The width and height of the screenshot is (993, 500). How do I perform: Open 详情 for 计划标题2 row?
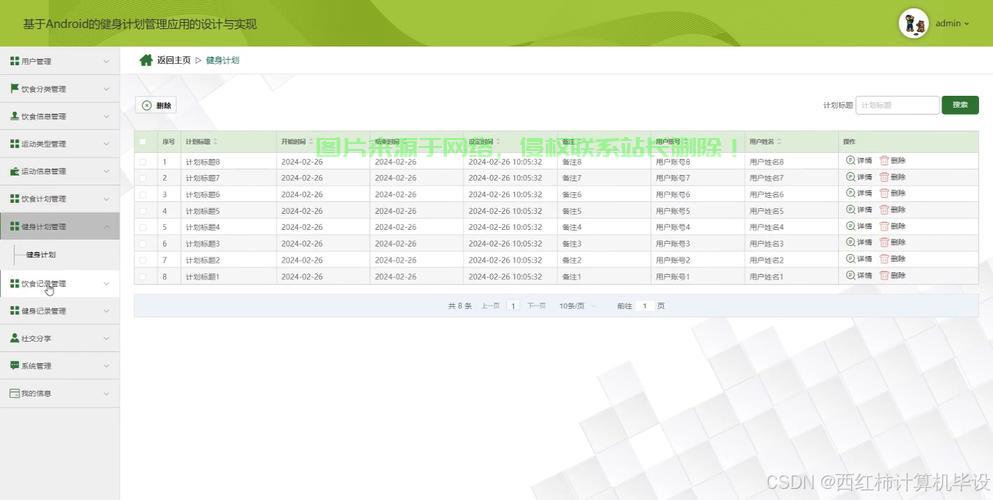click(859, 259)
